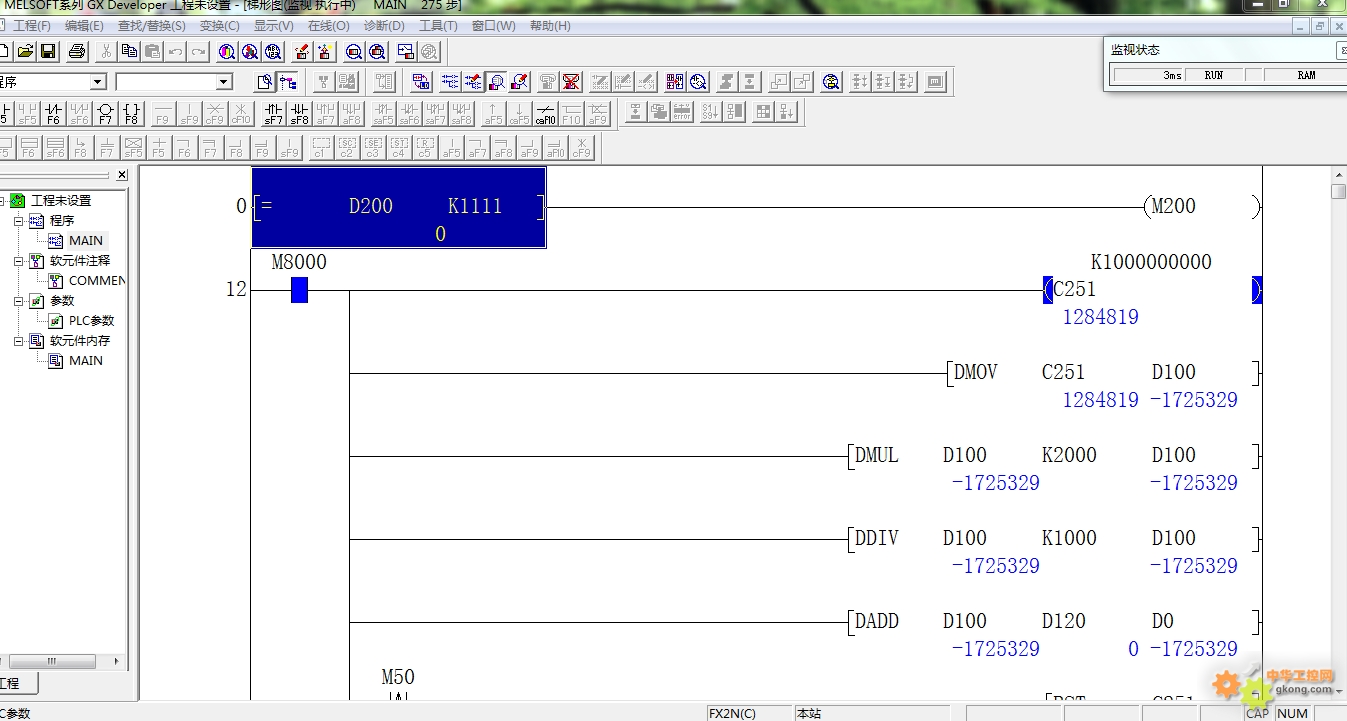Open the 诊断(D) menu

point(384,26)
